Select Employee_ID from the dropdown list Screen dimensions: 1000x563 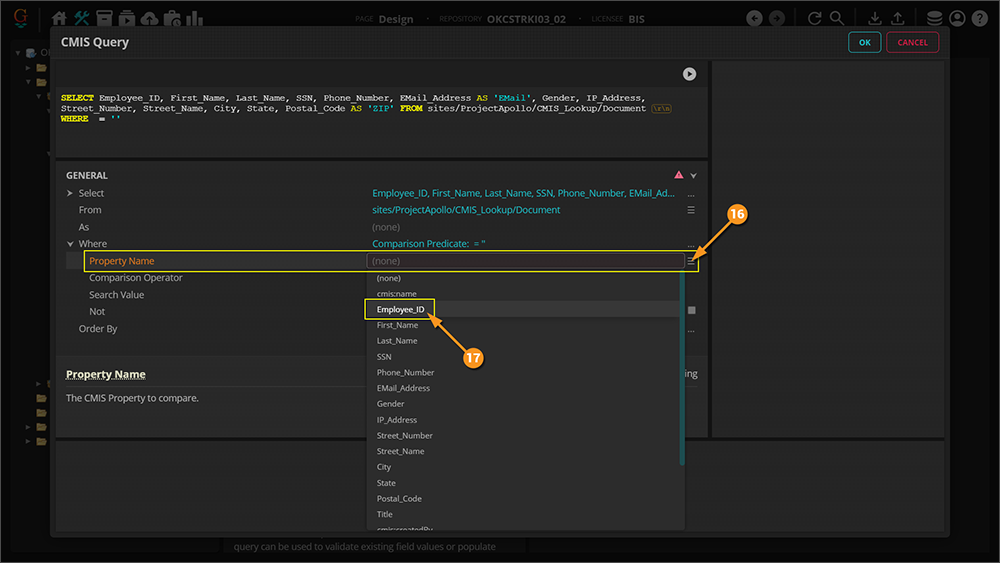coord(400,310)
